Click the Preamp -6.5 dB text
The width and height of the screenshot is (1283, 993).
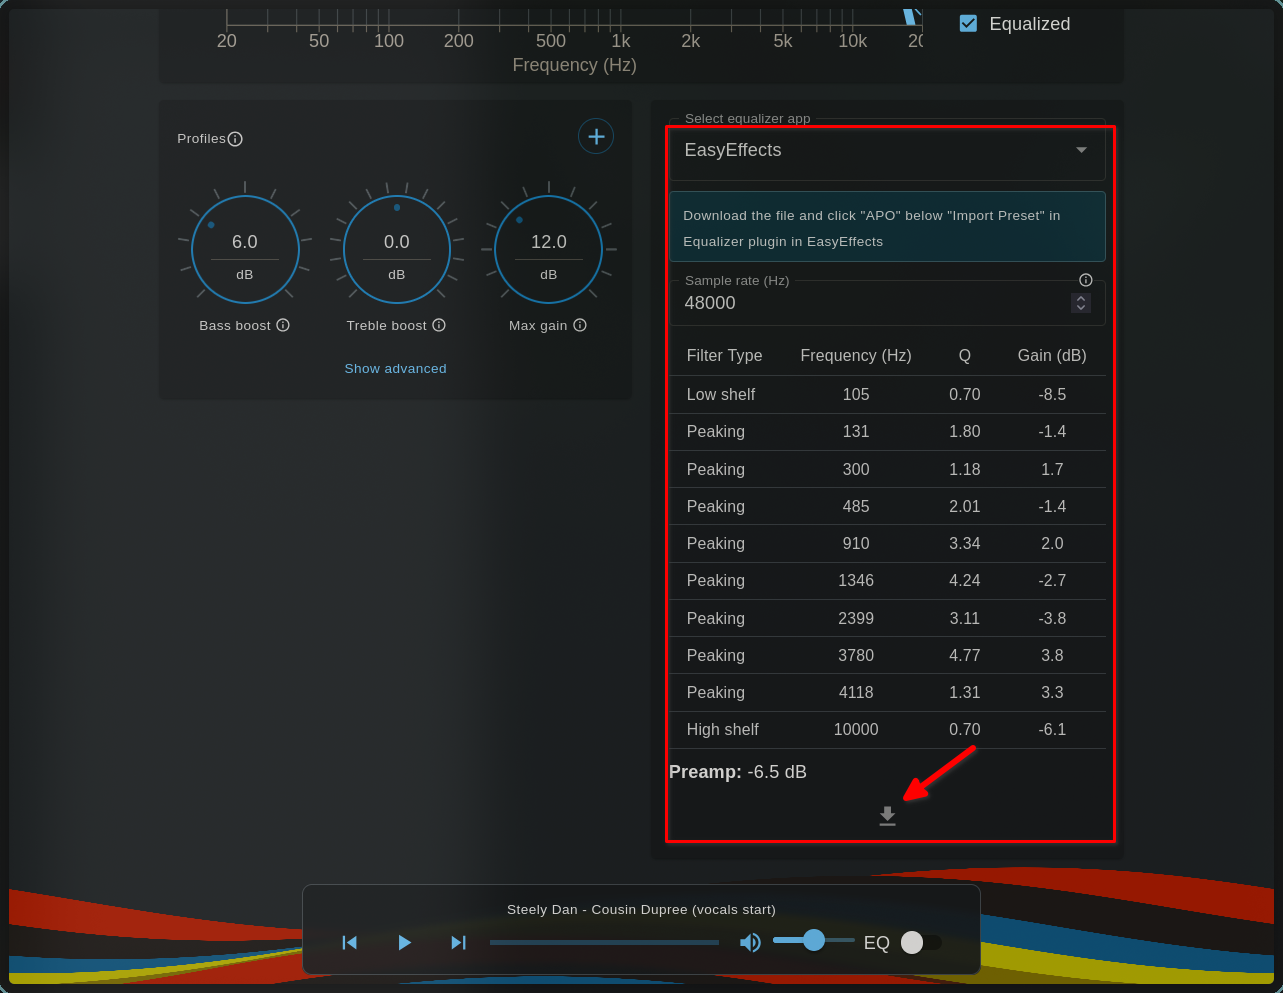(x=738, y=772)
